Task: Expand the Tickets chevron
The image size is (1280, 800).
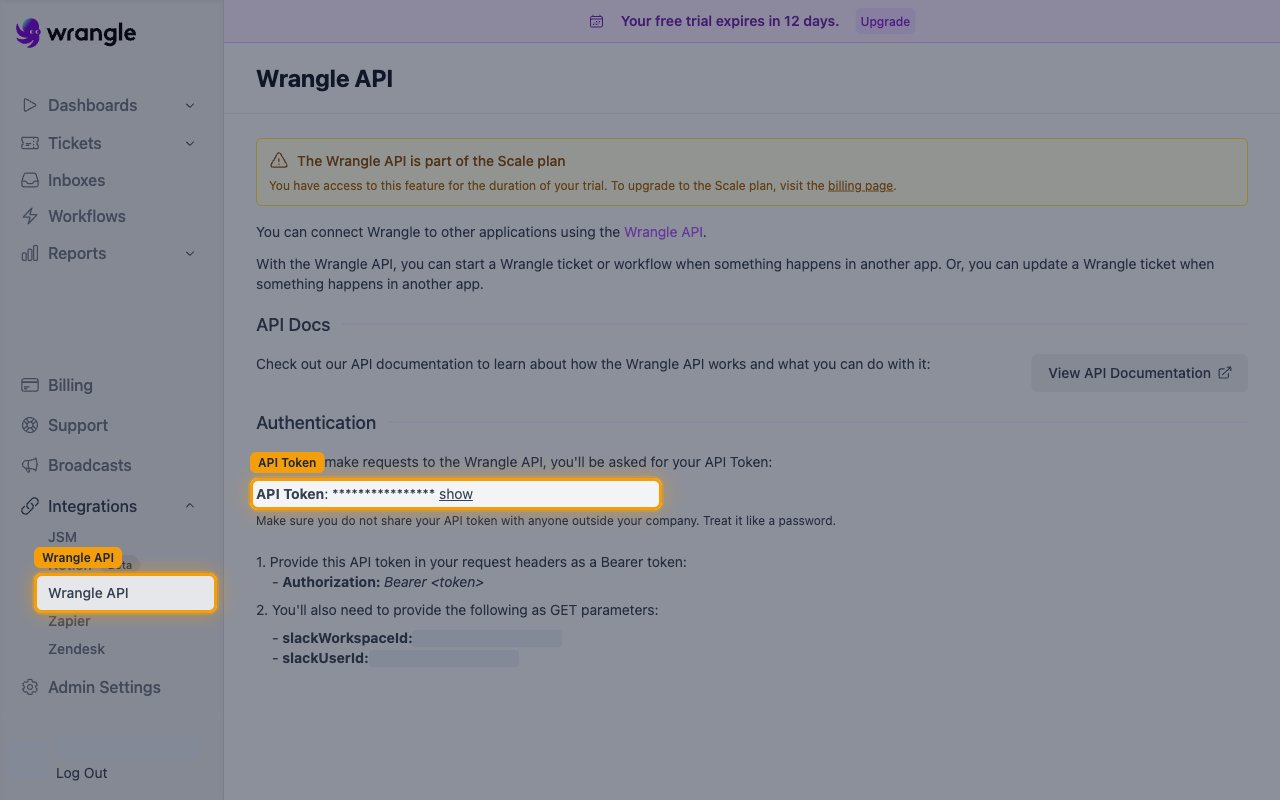Action: point(190,143)
